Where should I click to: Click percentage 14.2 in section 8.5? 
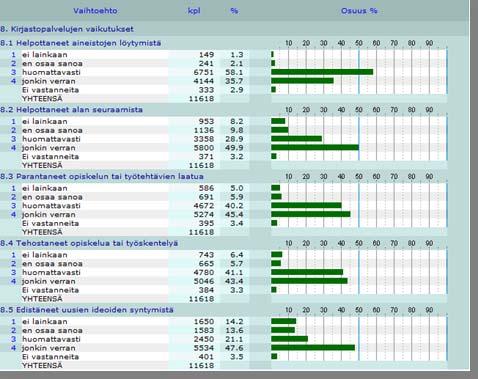click(234, 321)
